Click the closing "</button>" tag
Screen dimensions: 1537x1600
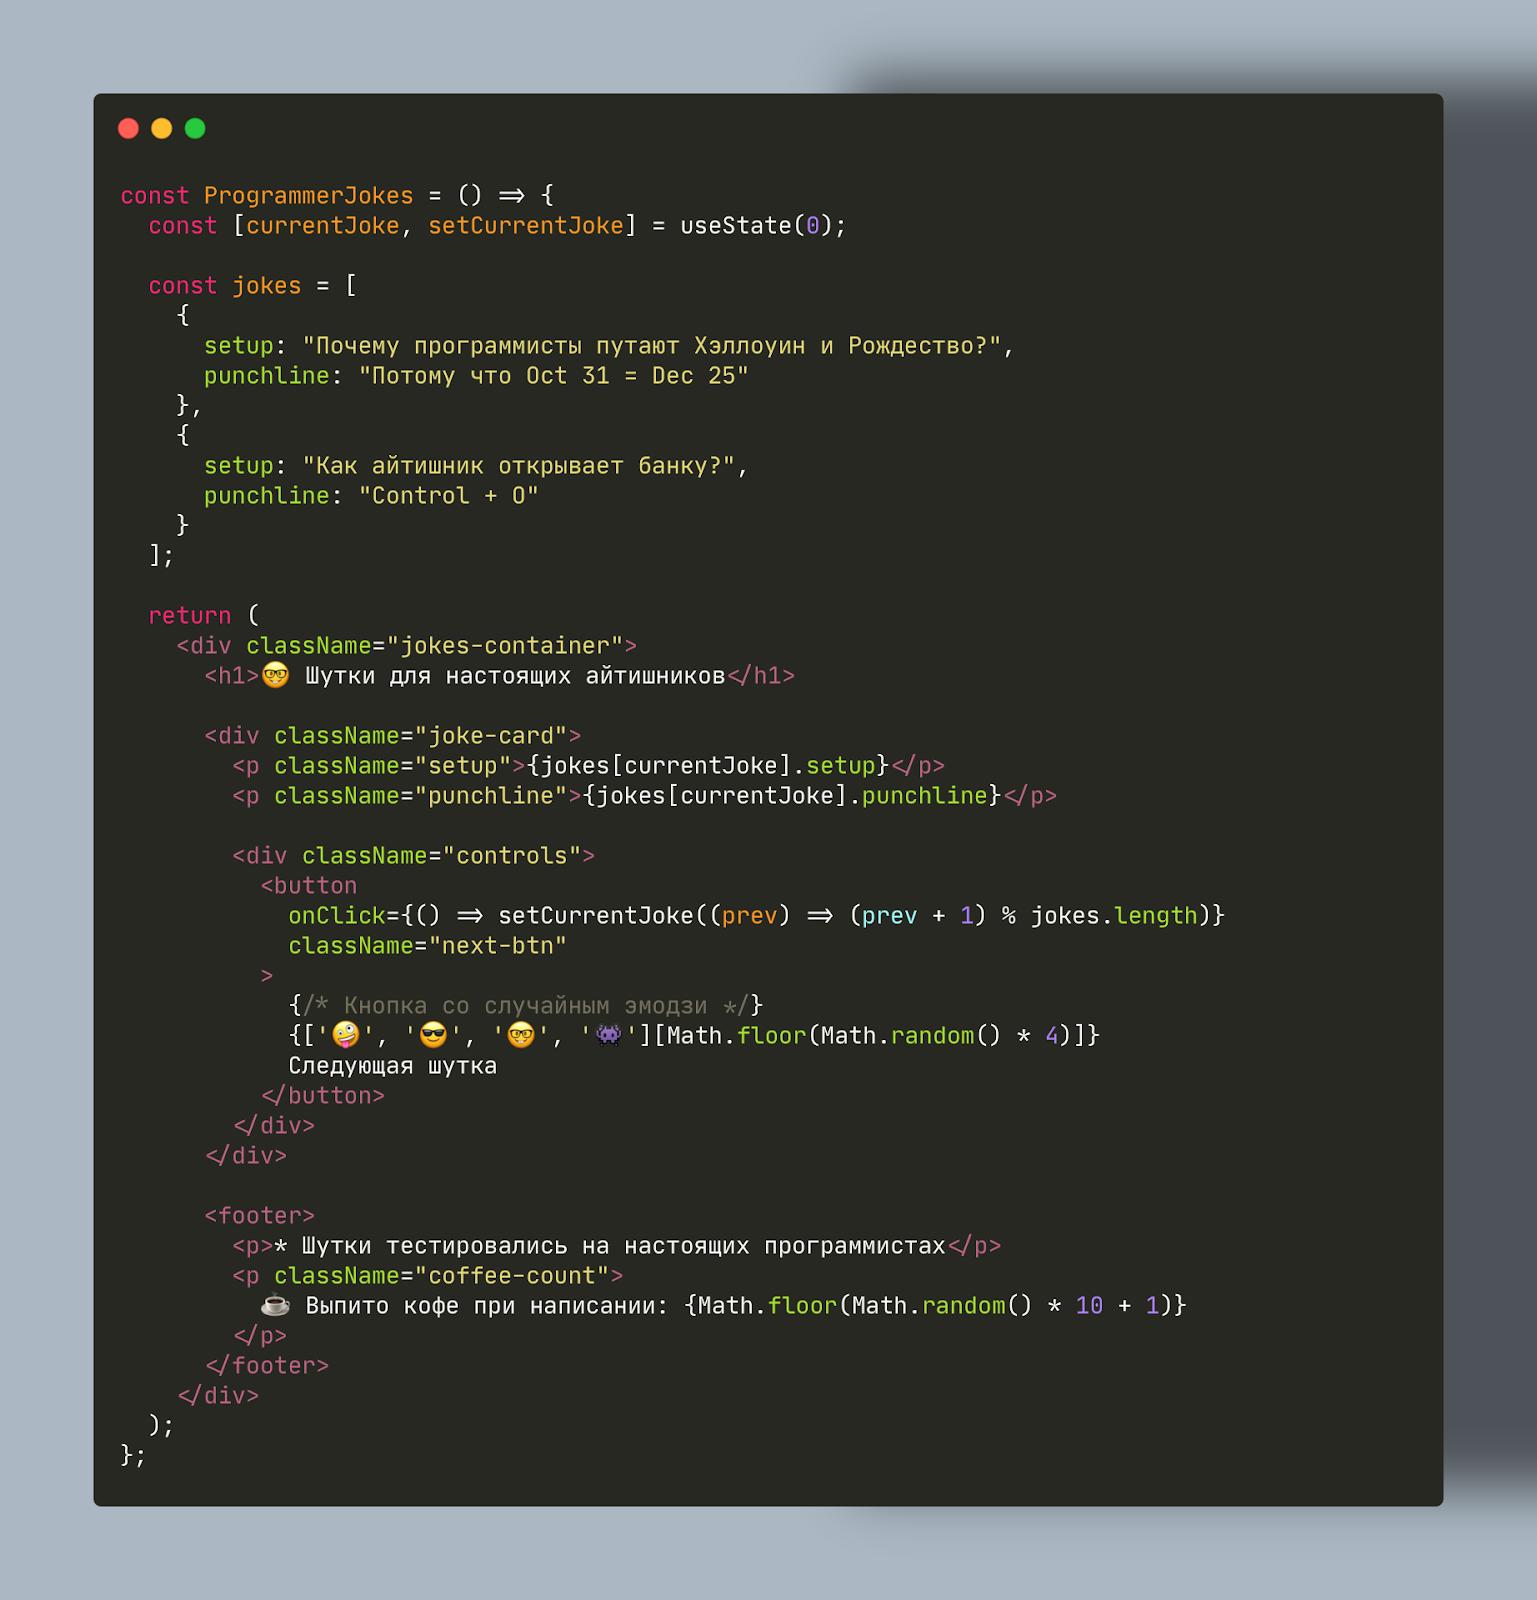[x=322, y=1096]
